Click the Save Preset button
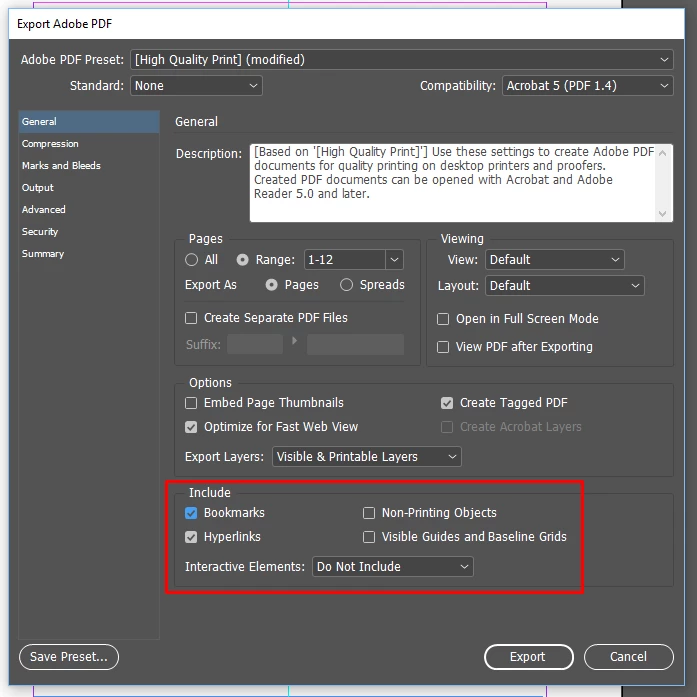697x697 pixels. 69,657
